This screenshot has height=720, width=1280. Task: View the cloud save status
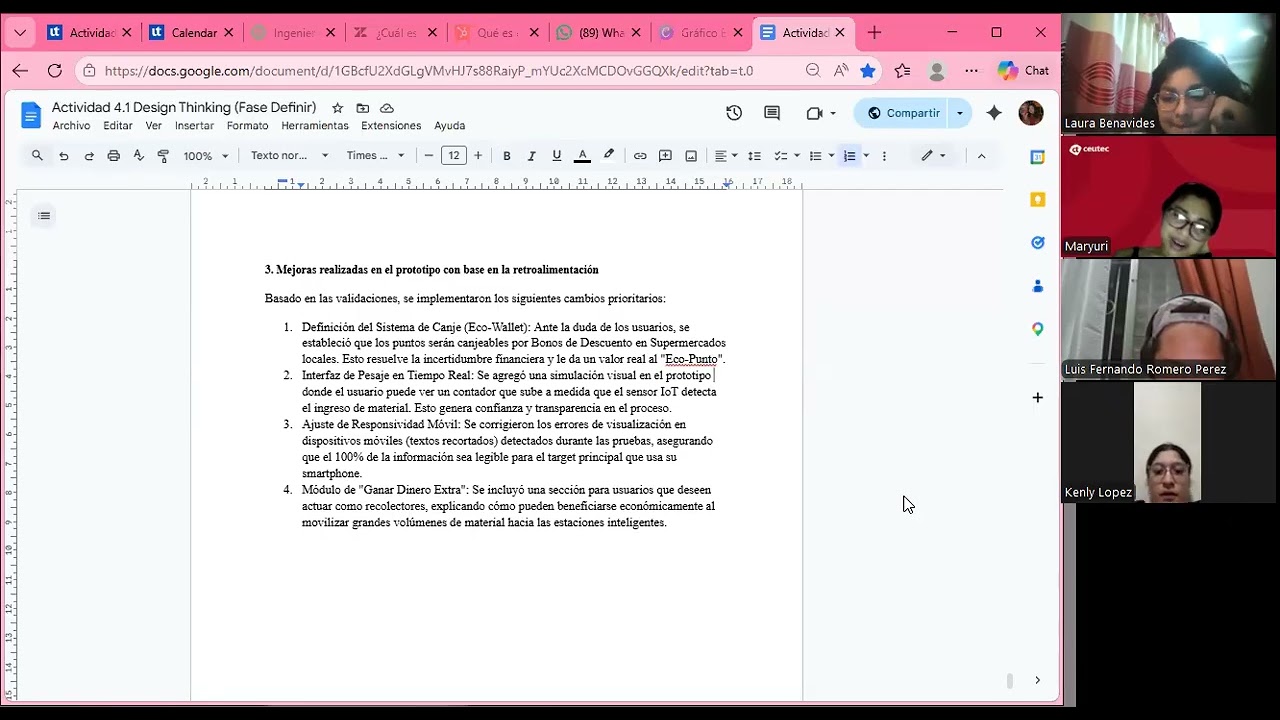click(x=387, y=108)
